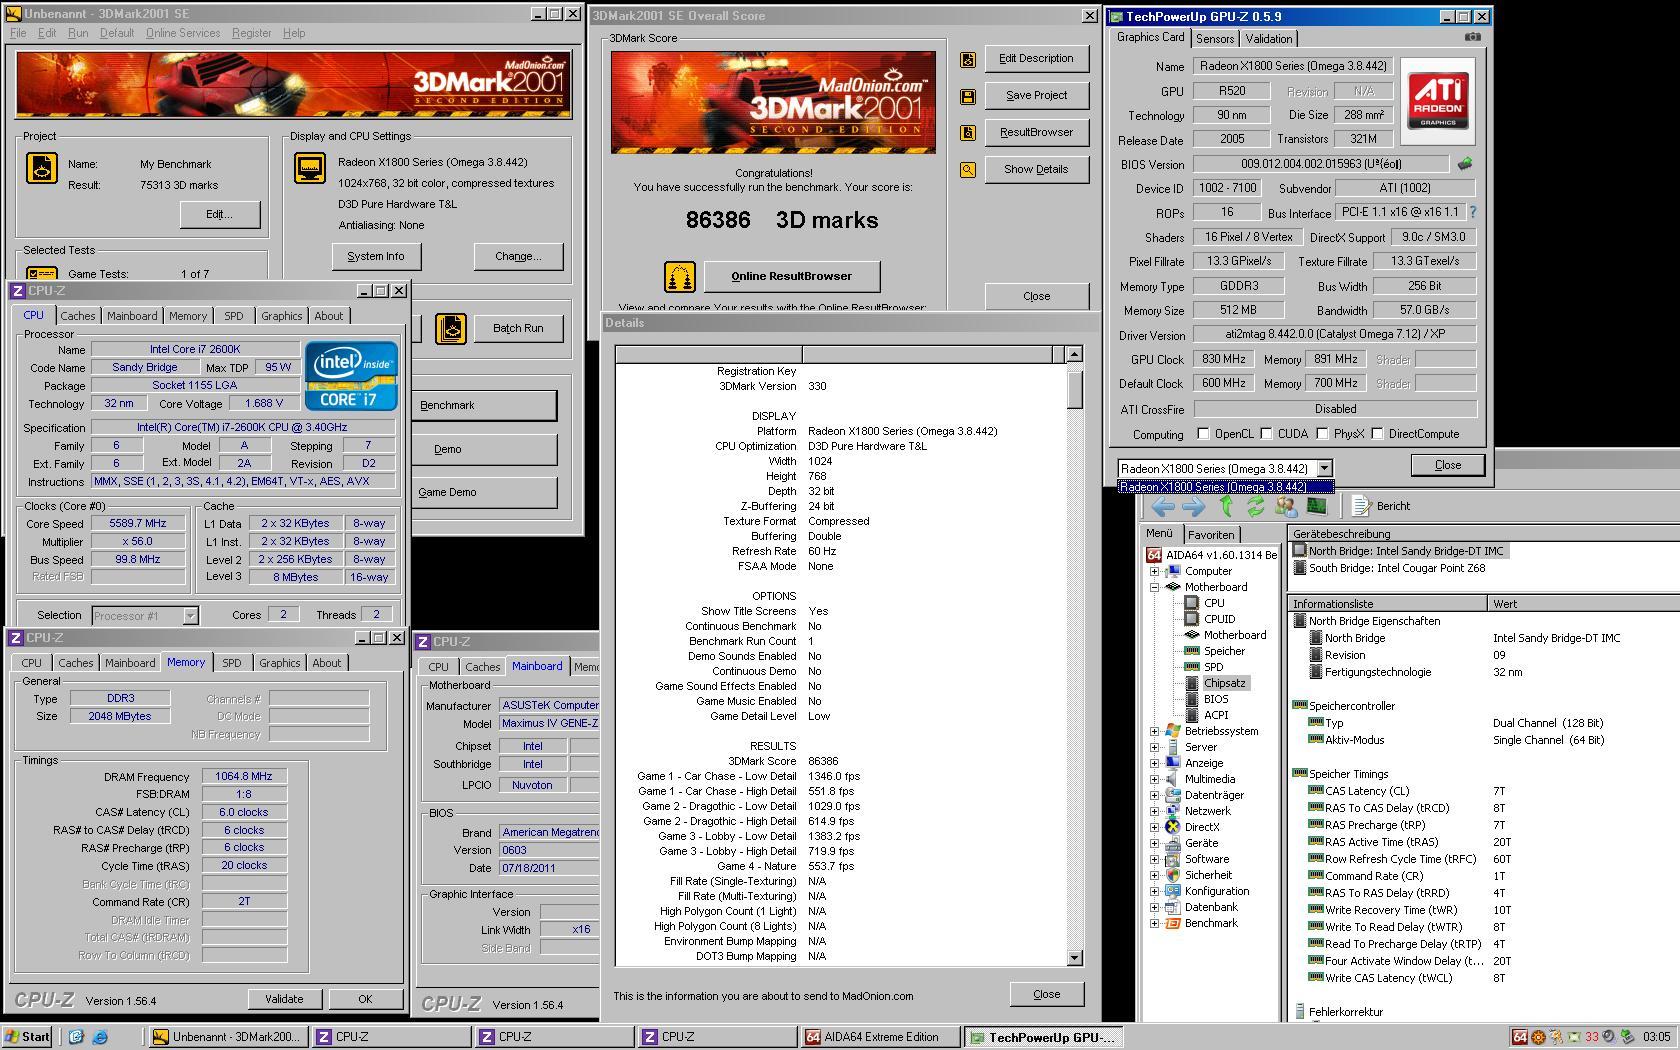Screen dimensions: 1680x1050
Task: Expand Anzeige node in AIDA64 tree
Action: point(1155,763)
